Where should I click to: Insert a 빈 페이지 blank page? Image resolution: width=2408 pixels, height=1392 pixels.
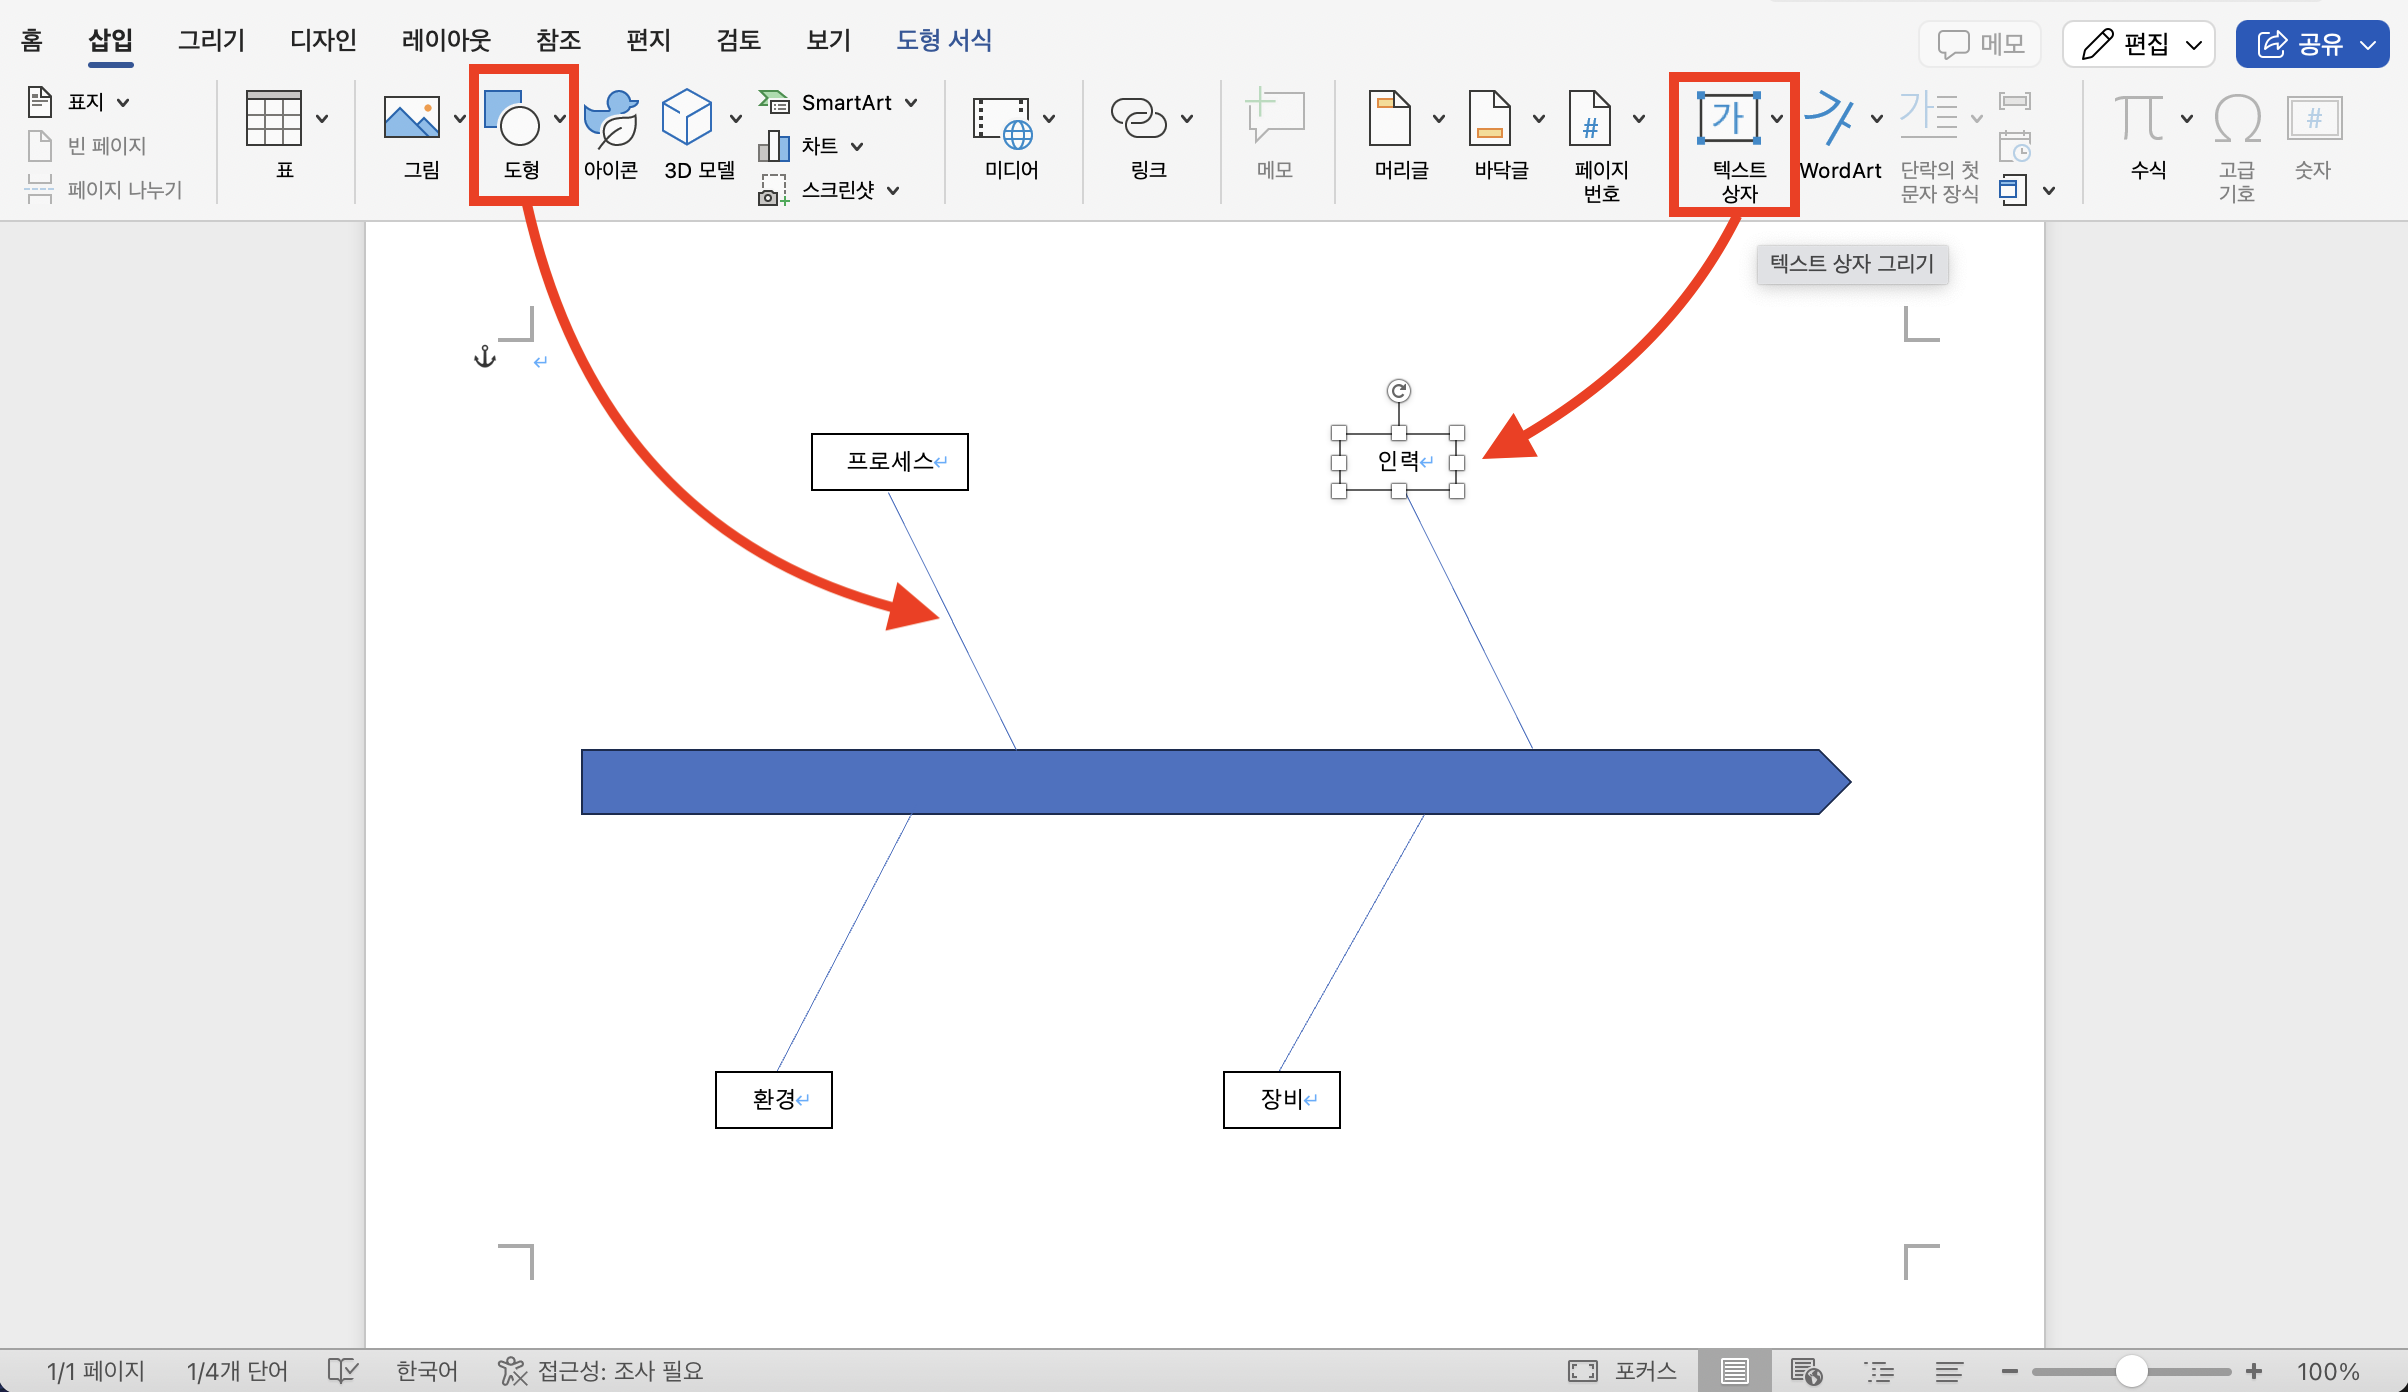point(87,146)
